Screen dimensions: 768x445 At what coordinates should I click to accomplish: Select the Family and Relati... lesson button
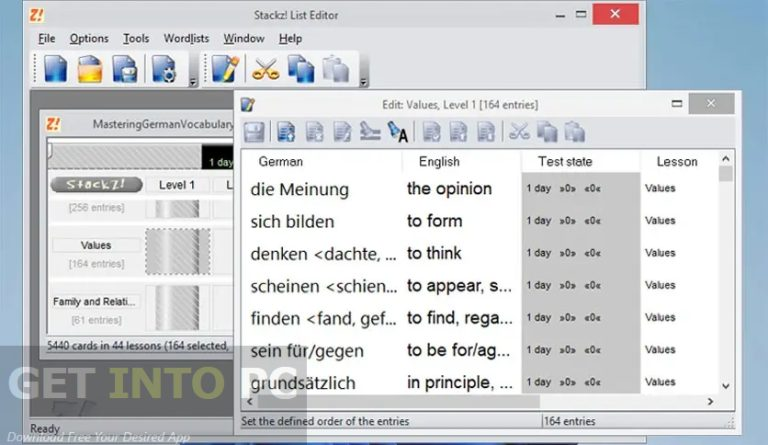click(x=96, y=302)
